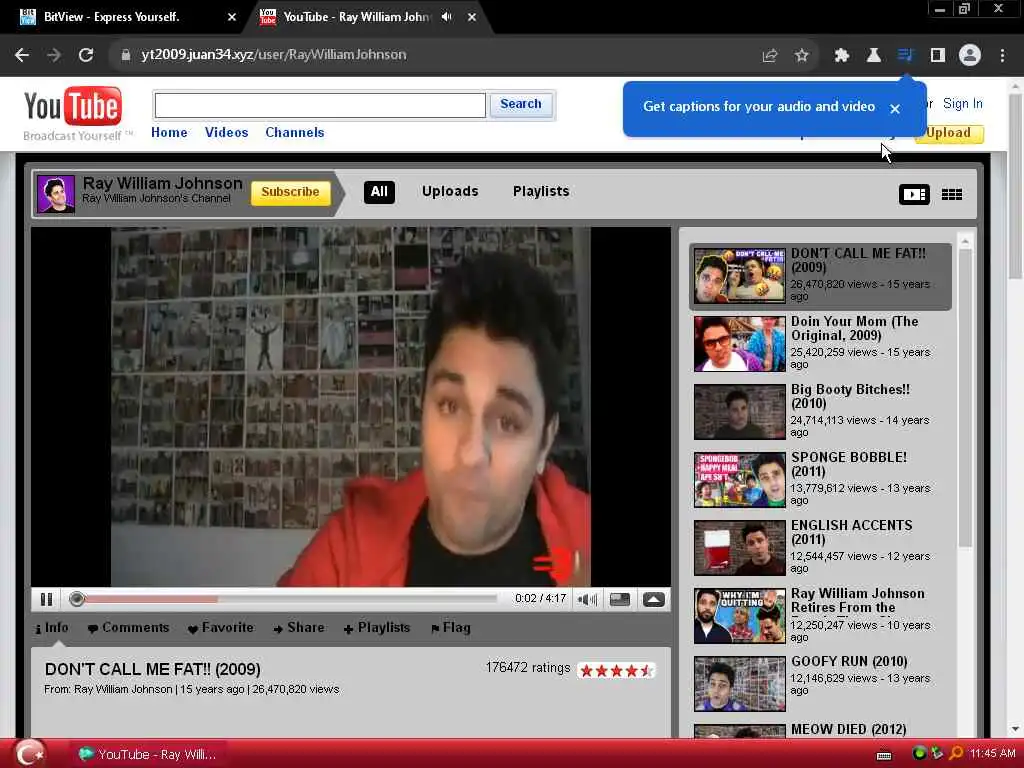Image resolution: width=1024 pixels, height=768 pixels.
Task: Open Ray William Johnson's channel avatar
Action: pos(56,194)
